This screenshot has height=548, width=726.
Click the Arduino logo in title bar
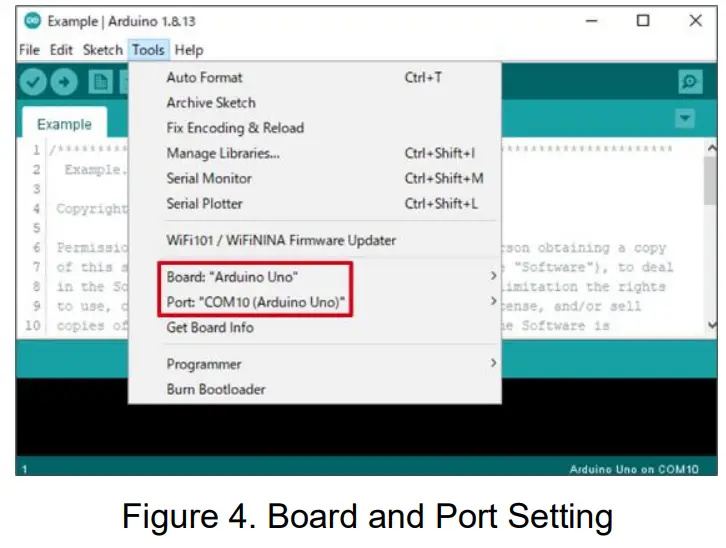[32, 21]
